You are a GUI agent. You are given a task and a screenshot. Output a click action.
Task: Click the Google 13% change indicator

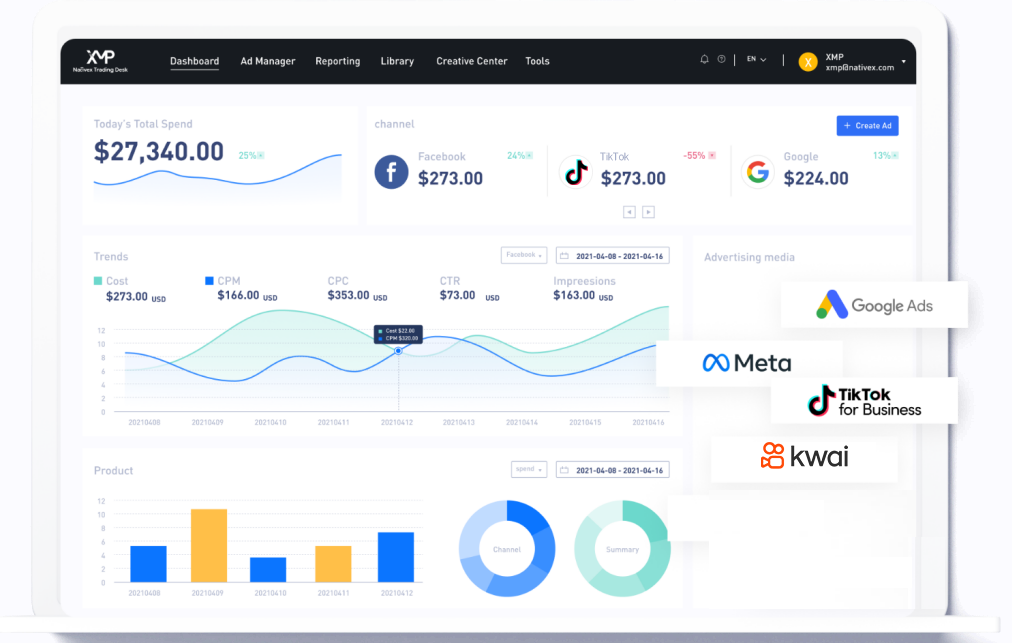coord(886,156)
